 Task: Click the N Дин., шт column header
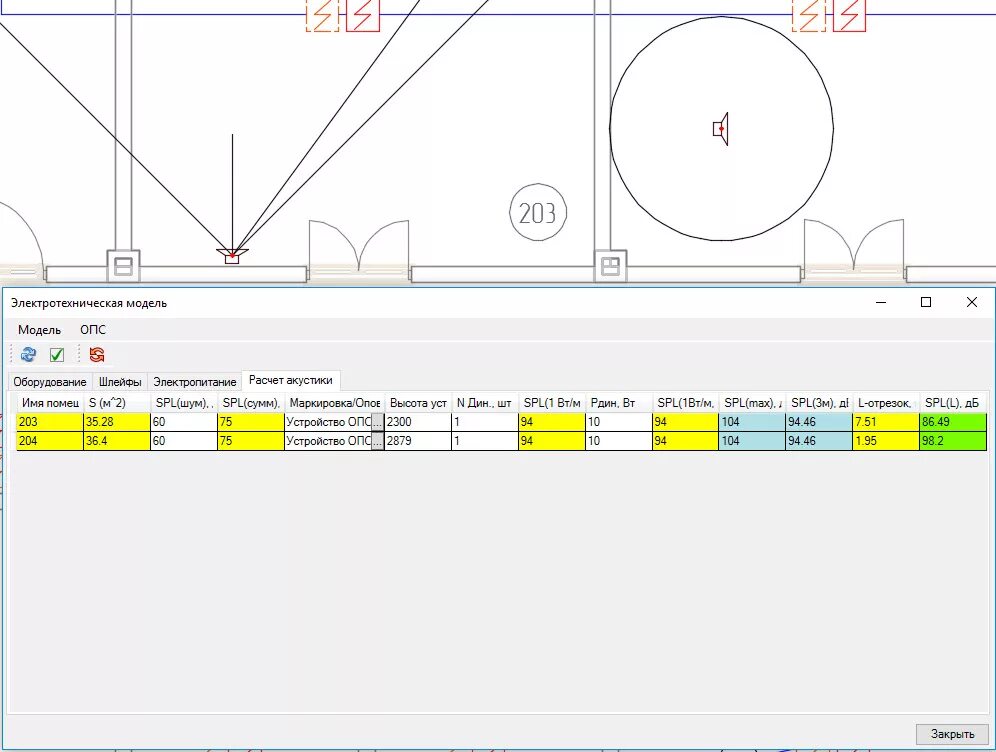pyautogui.click(x=485, y=403)
